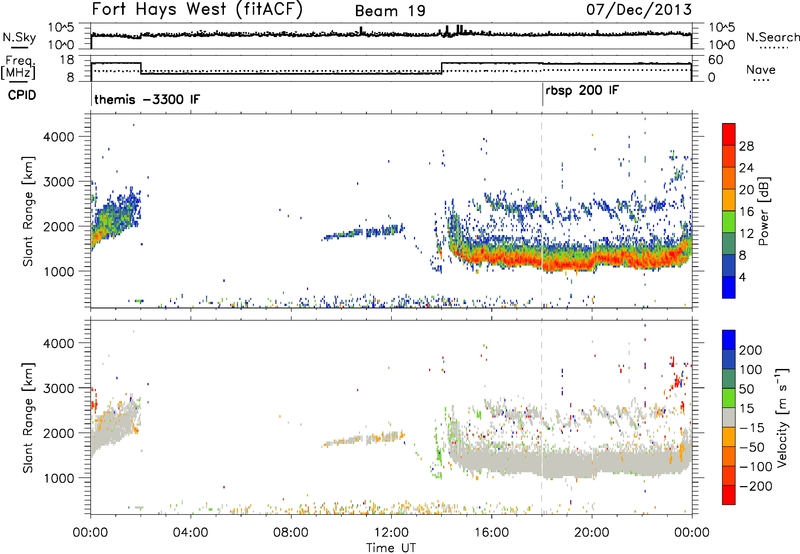The image size is (800, 554).
Task: Click the gray segment of the Velocity color bar
Action: coord(729,417)
